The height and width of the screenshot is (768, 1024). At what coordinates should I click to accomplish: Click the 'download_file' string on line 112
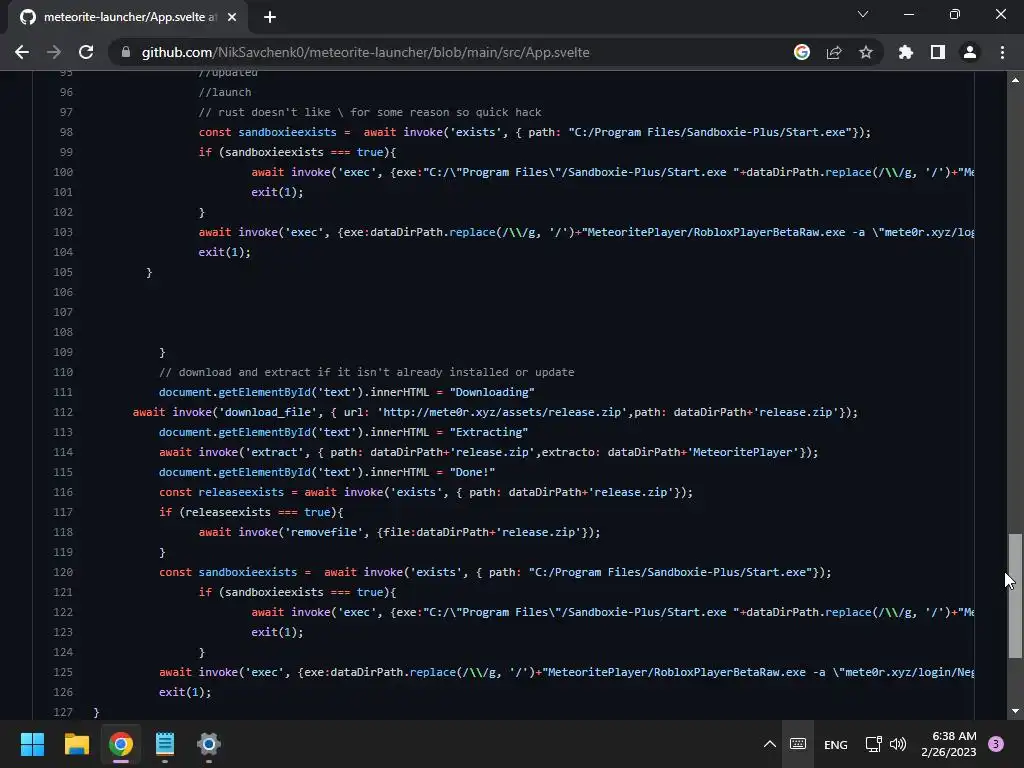pos(268,412)
